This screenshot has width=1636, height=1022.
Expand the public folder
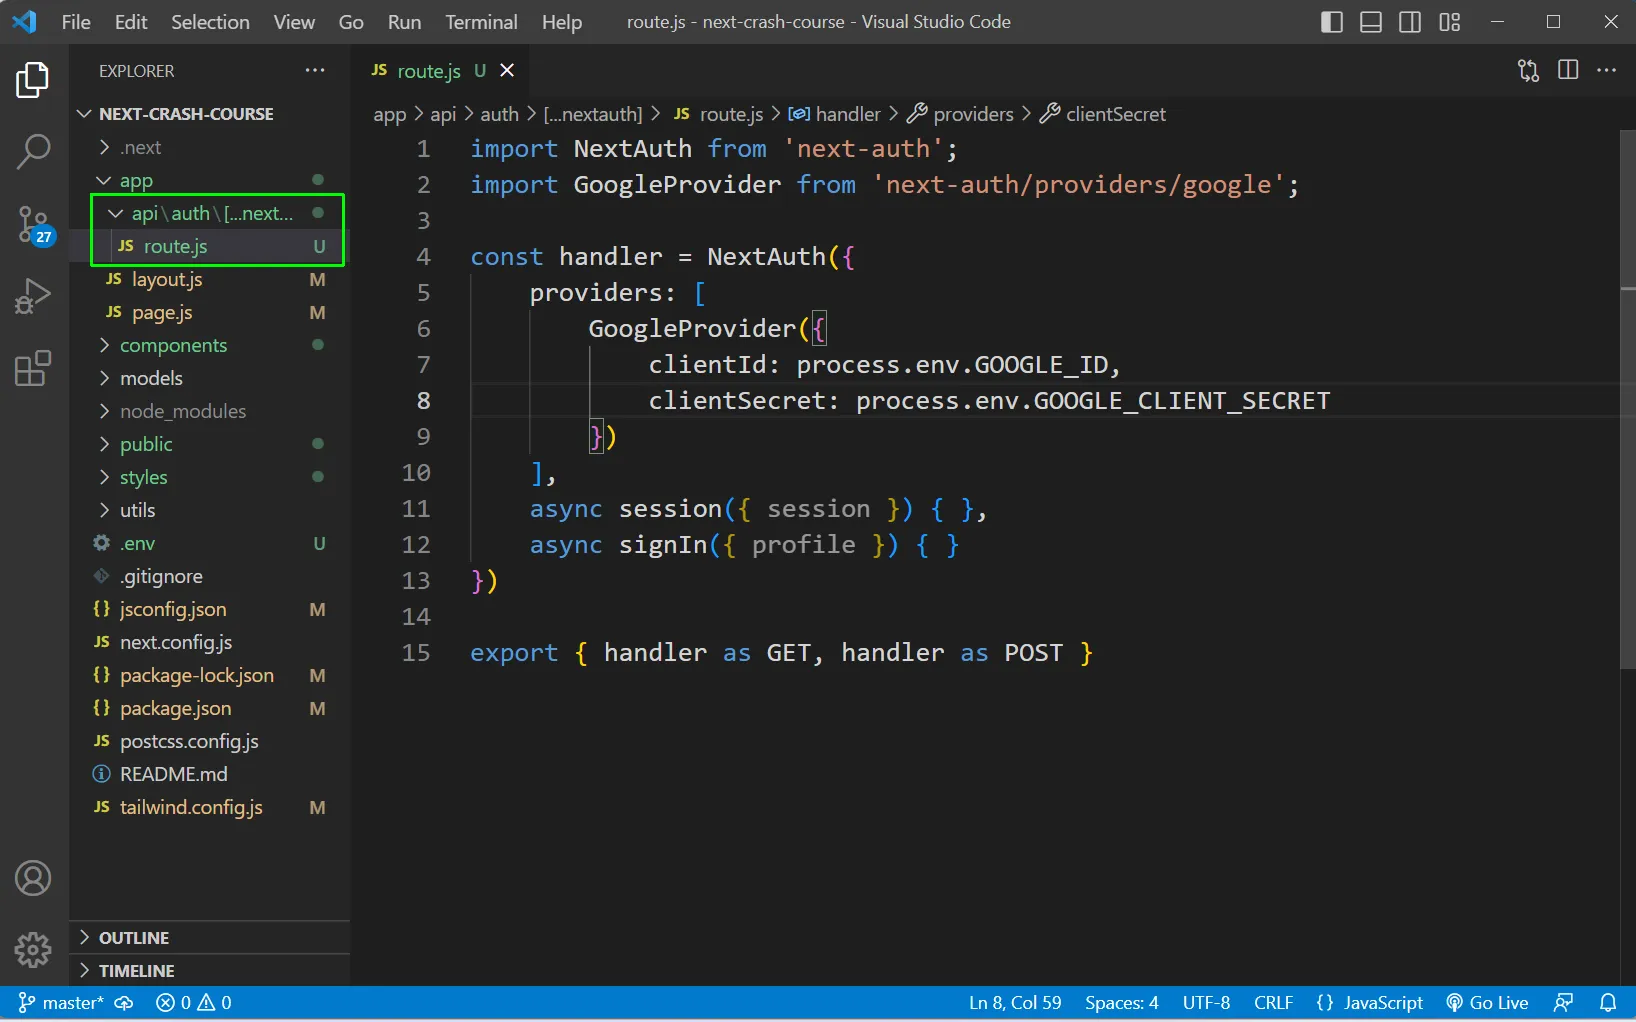[210, 444]
